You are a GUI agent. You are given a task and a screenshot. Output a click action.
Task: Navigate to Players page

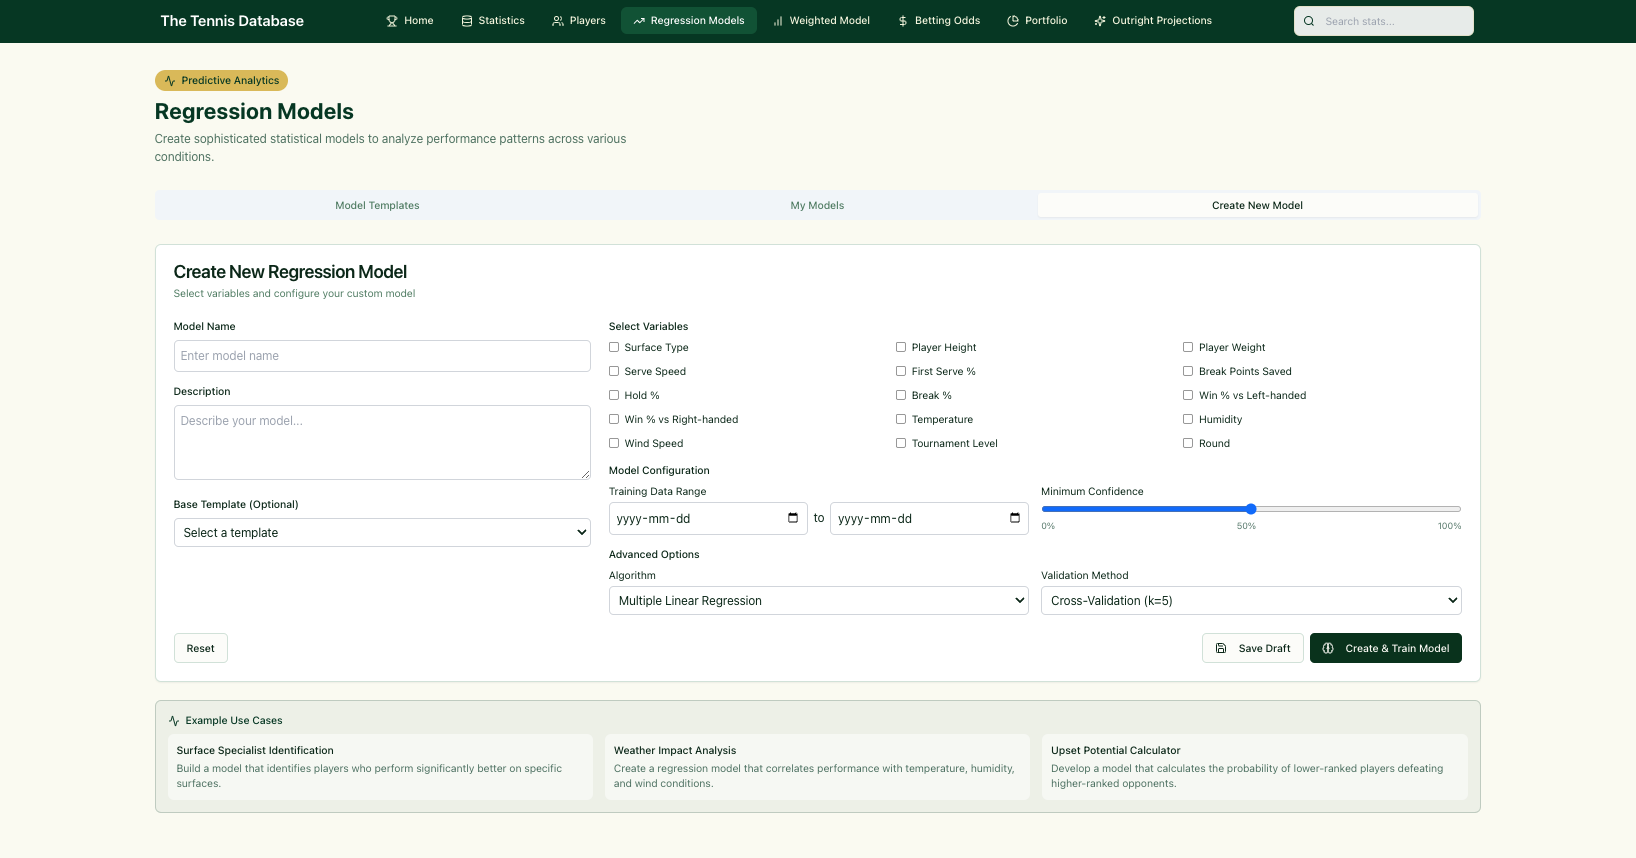pos(579,21)
